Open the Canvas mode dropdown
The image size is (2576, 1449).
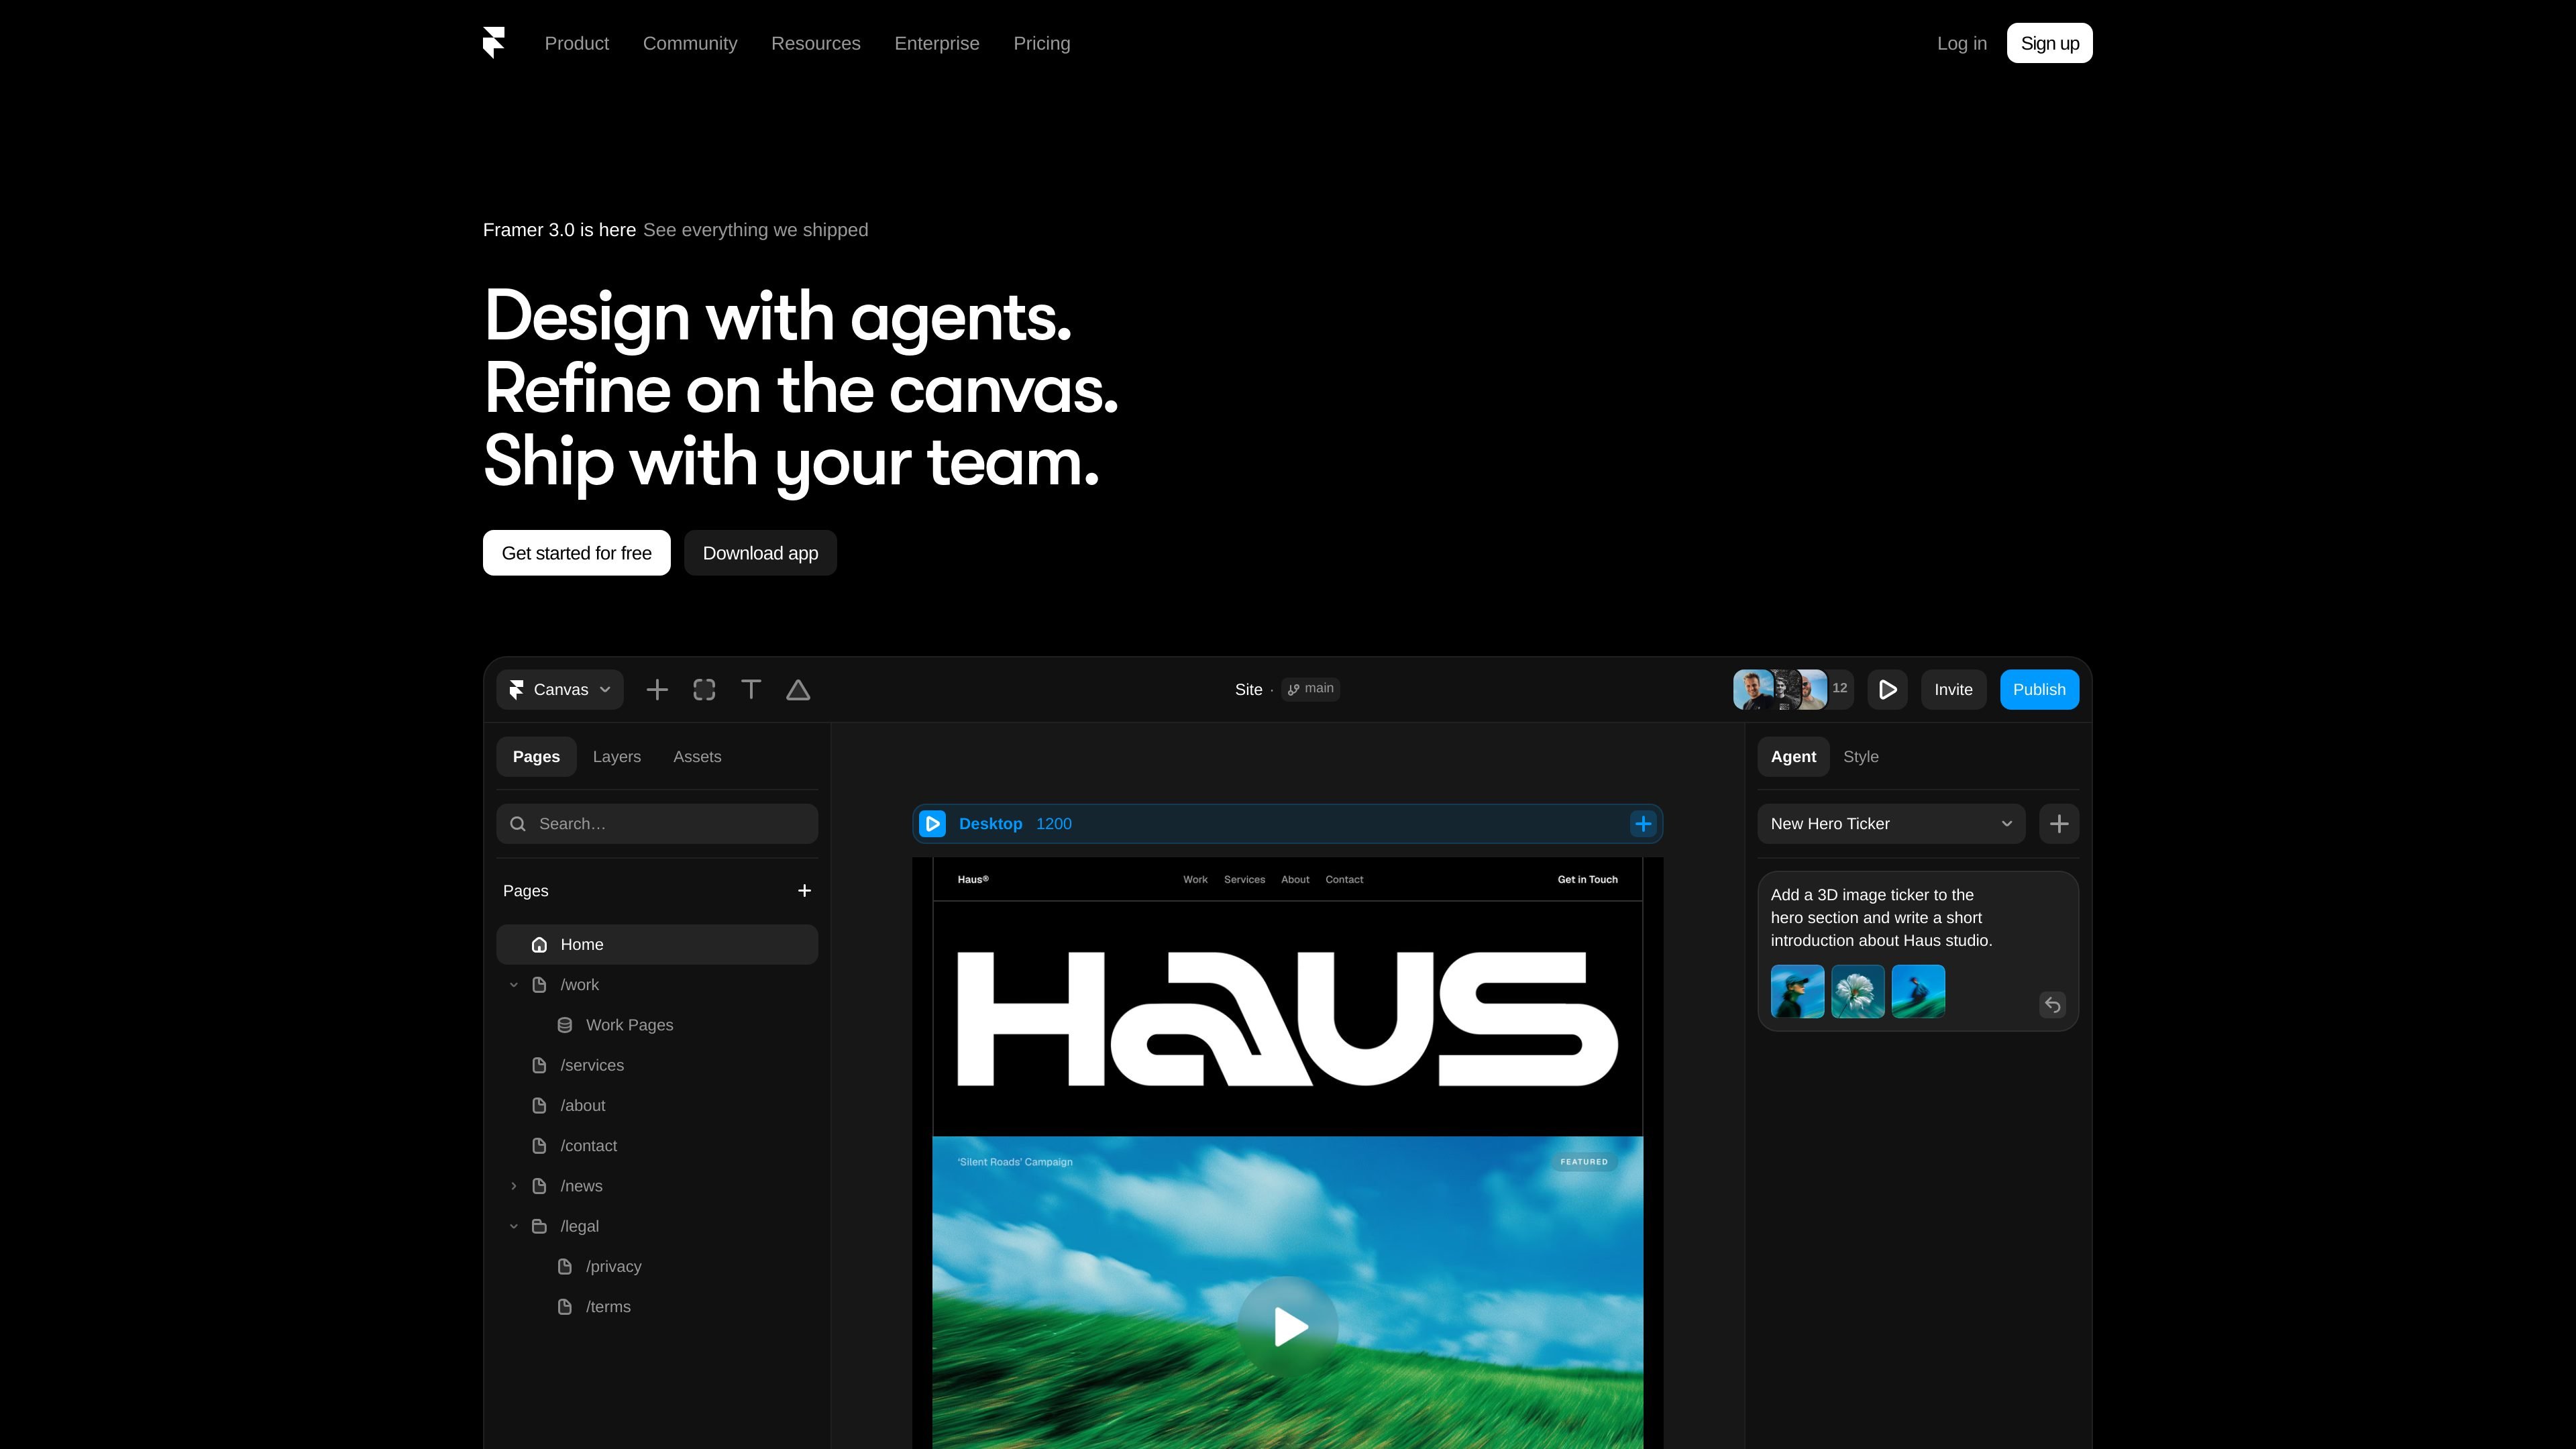click(x=560, y=690)
